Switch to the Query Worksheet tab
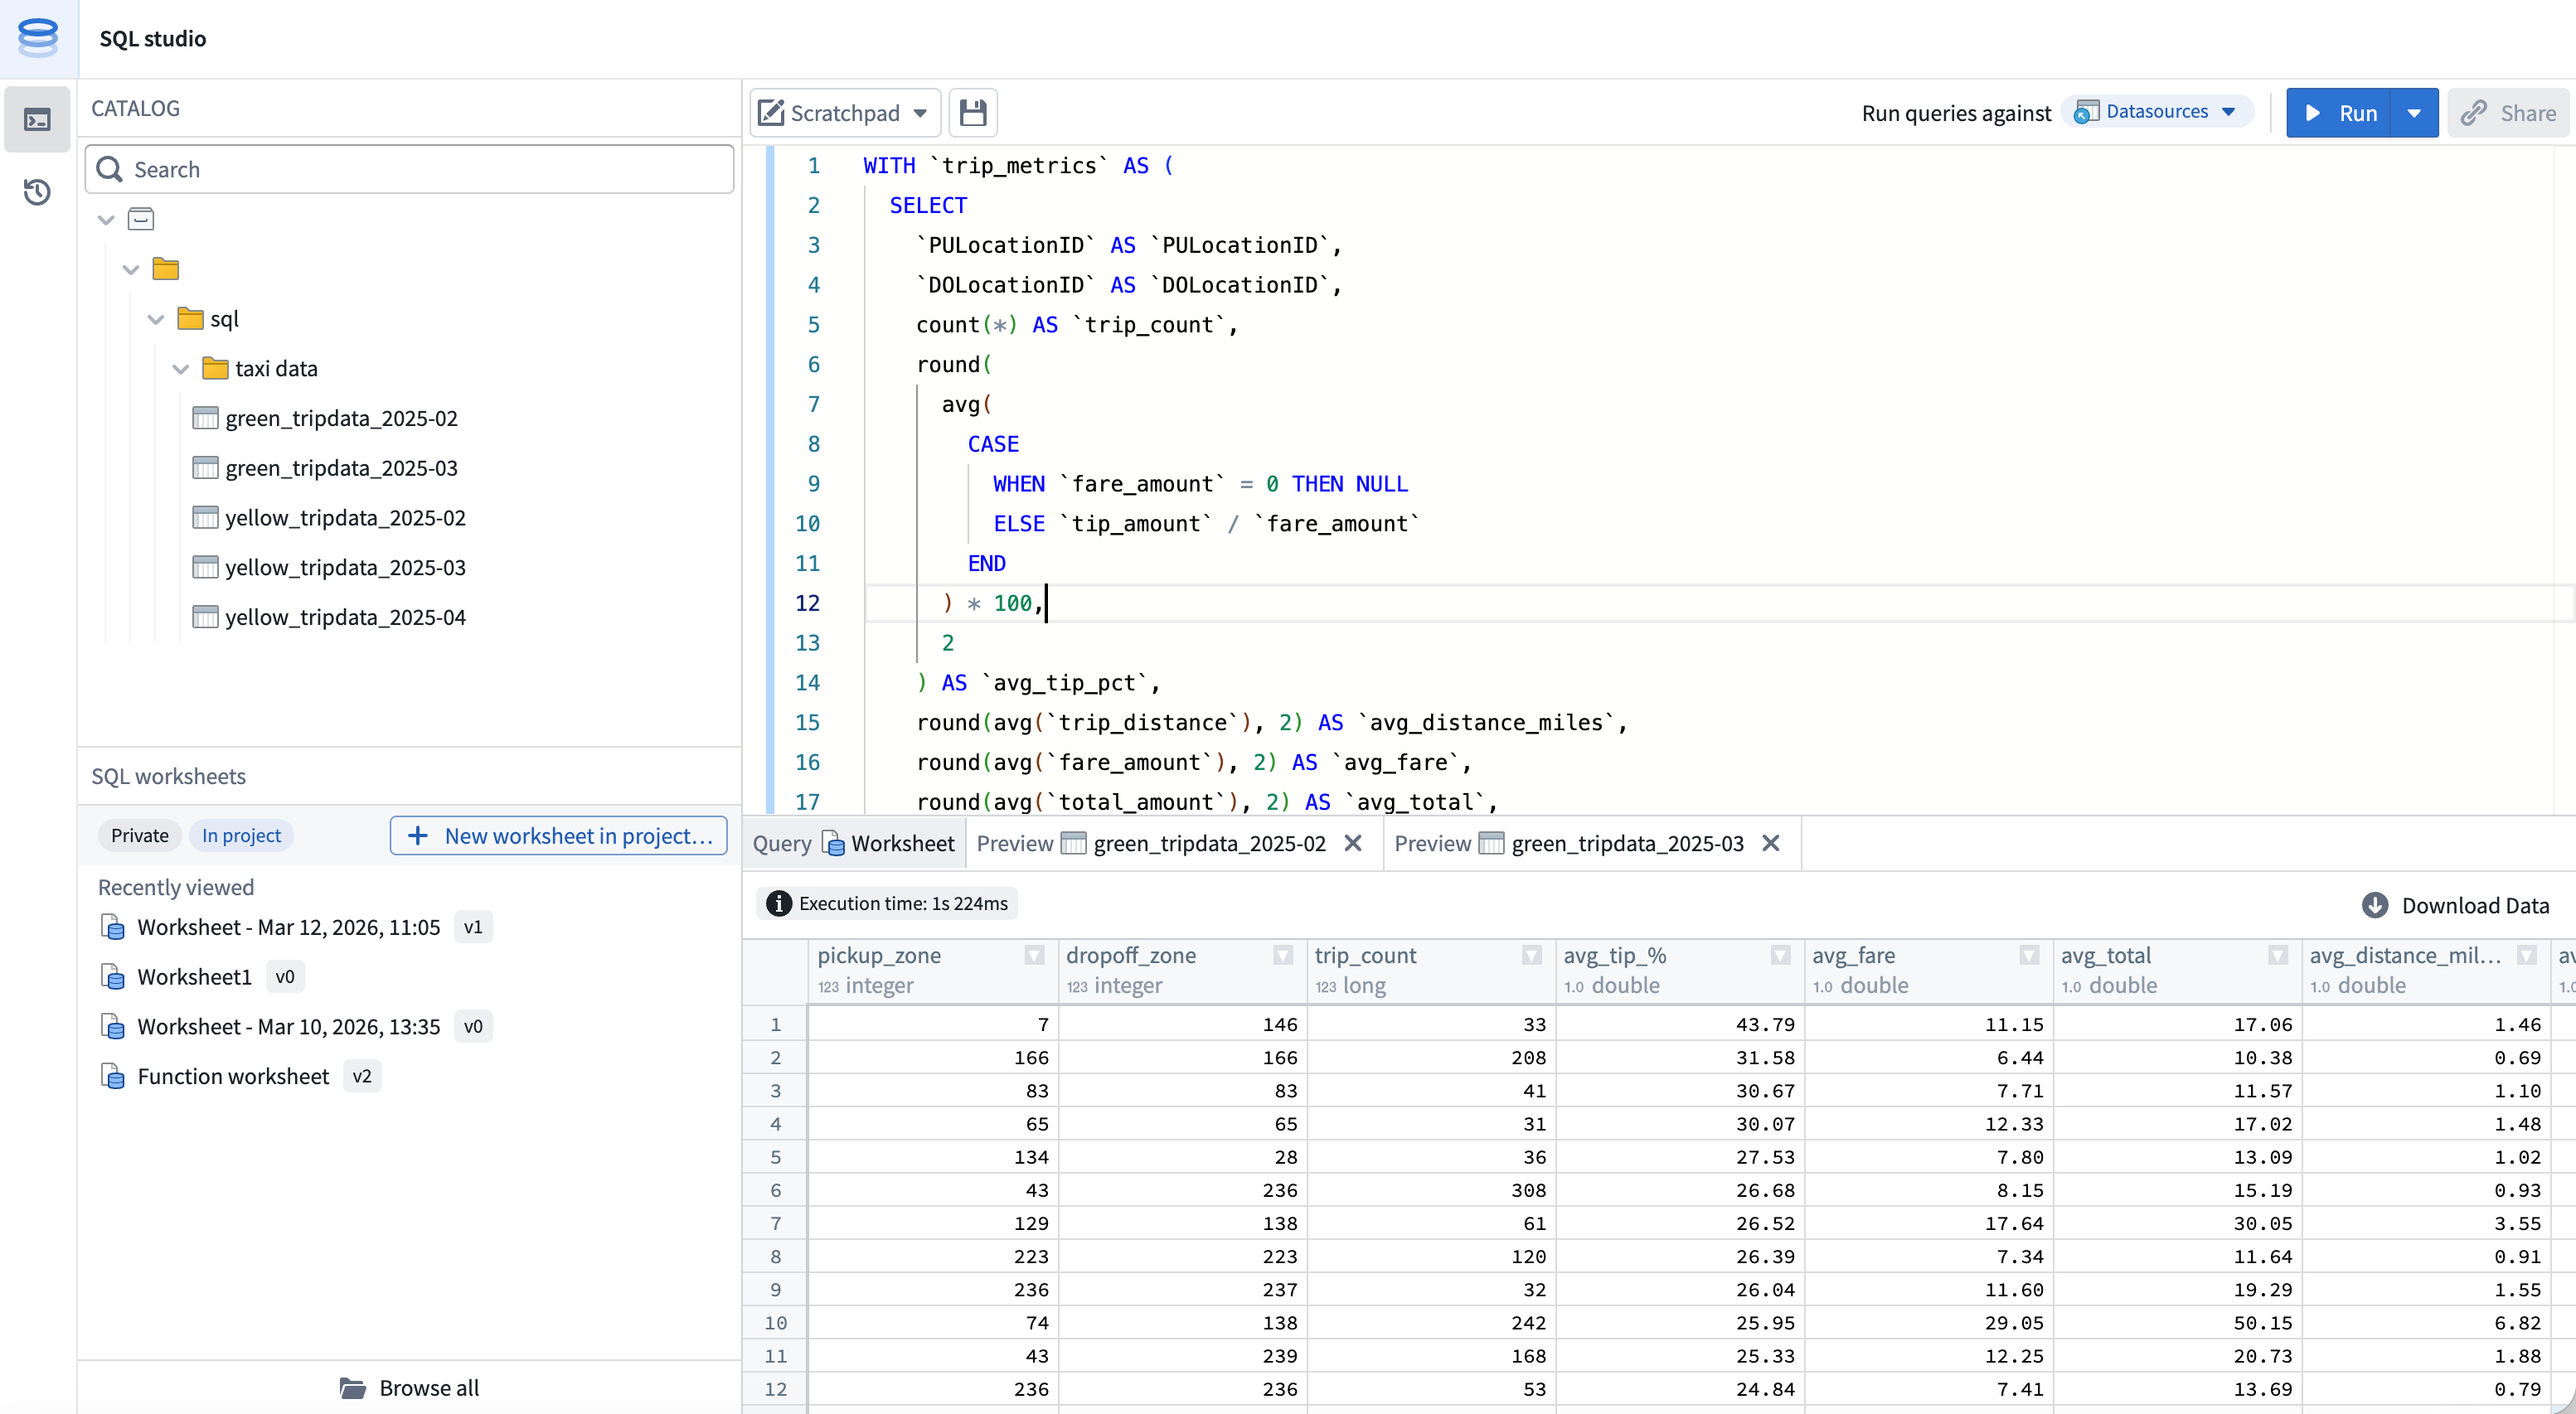This screenshot has height=1414, width=2576. tap(855, 843)
